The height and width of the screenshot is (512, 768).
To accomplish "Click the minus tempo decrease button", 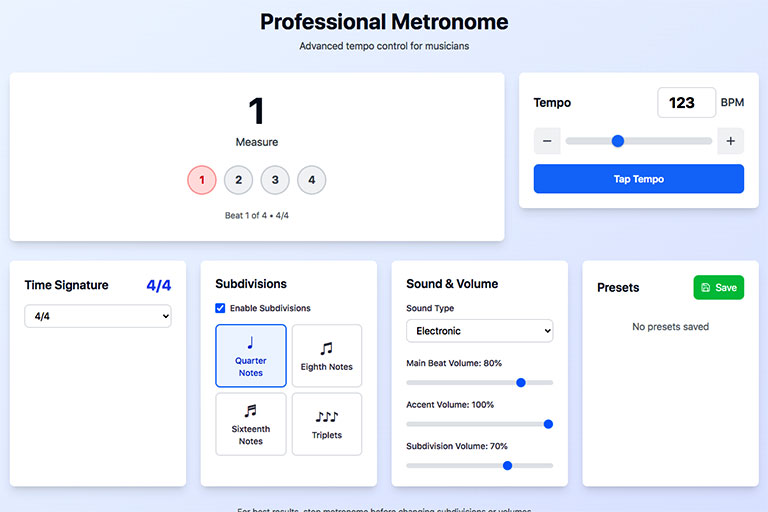I will pos(547,141).
